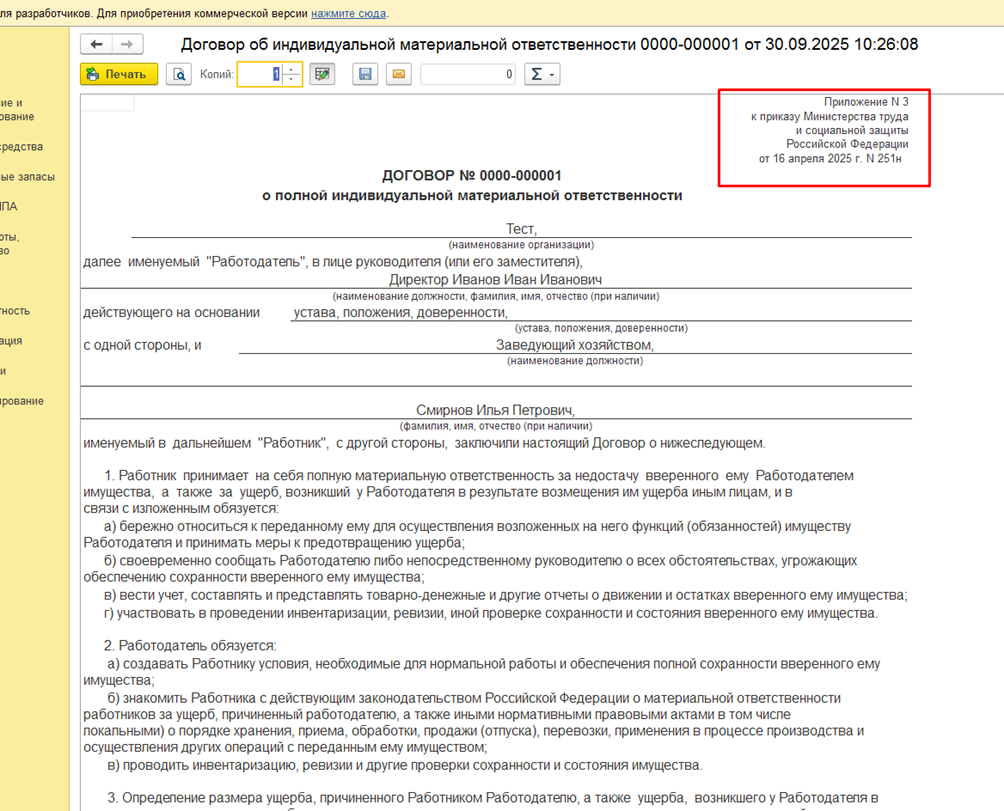Increase the copies count with up arrow
The image size is (1004, 811).
[291, 68]
